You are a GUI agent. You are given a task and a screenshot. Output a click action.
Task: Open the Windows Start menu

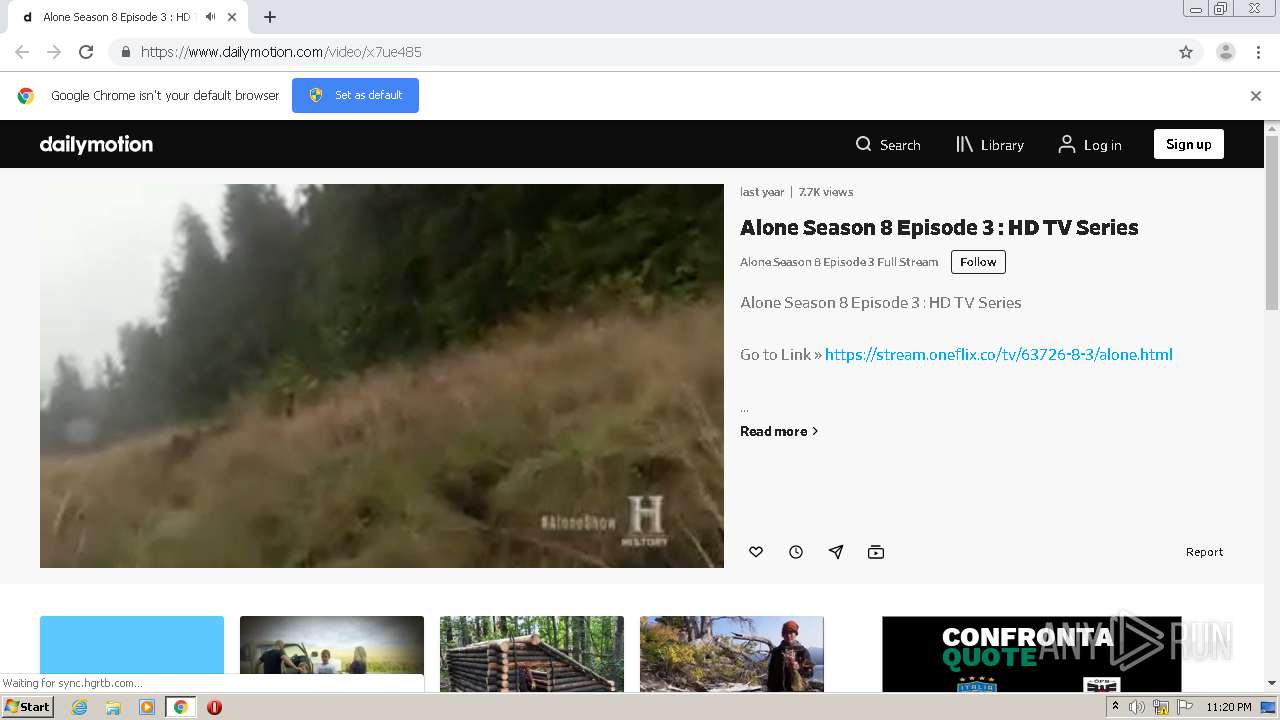click(x=28, y=706)
